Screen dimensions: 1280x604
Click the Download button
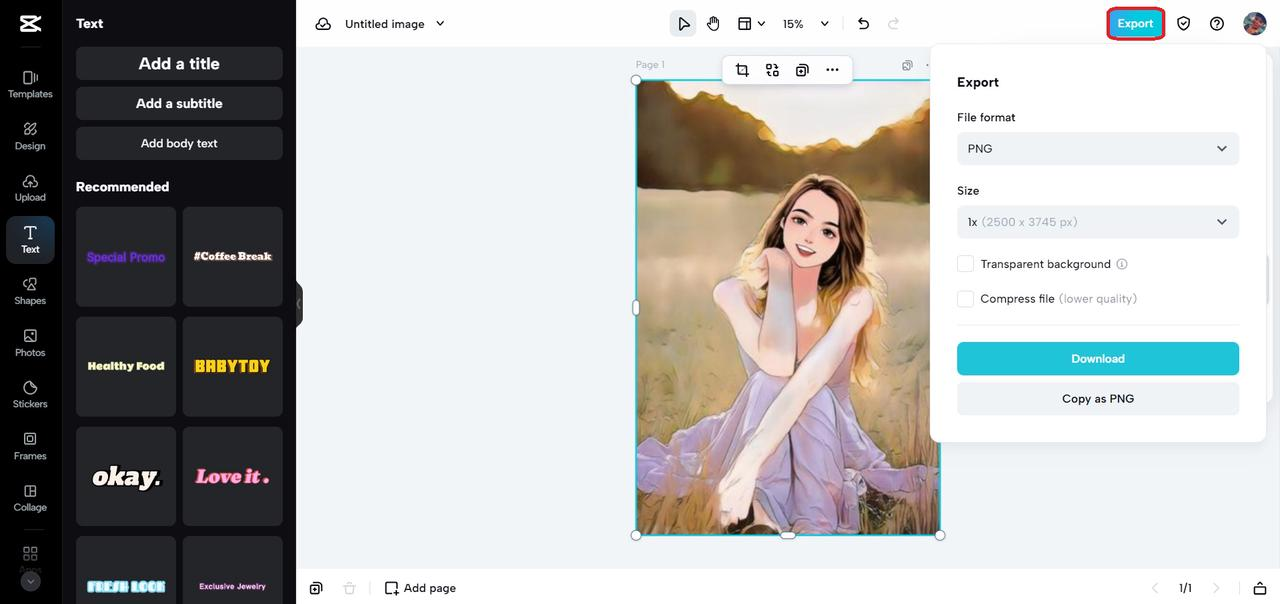(1098, 359)
